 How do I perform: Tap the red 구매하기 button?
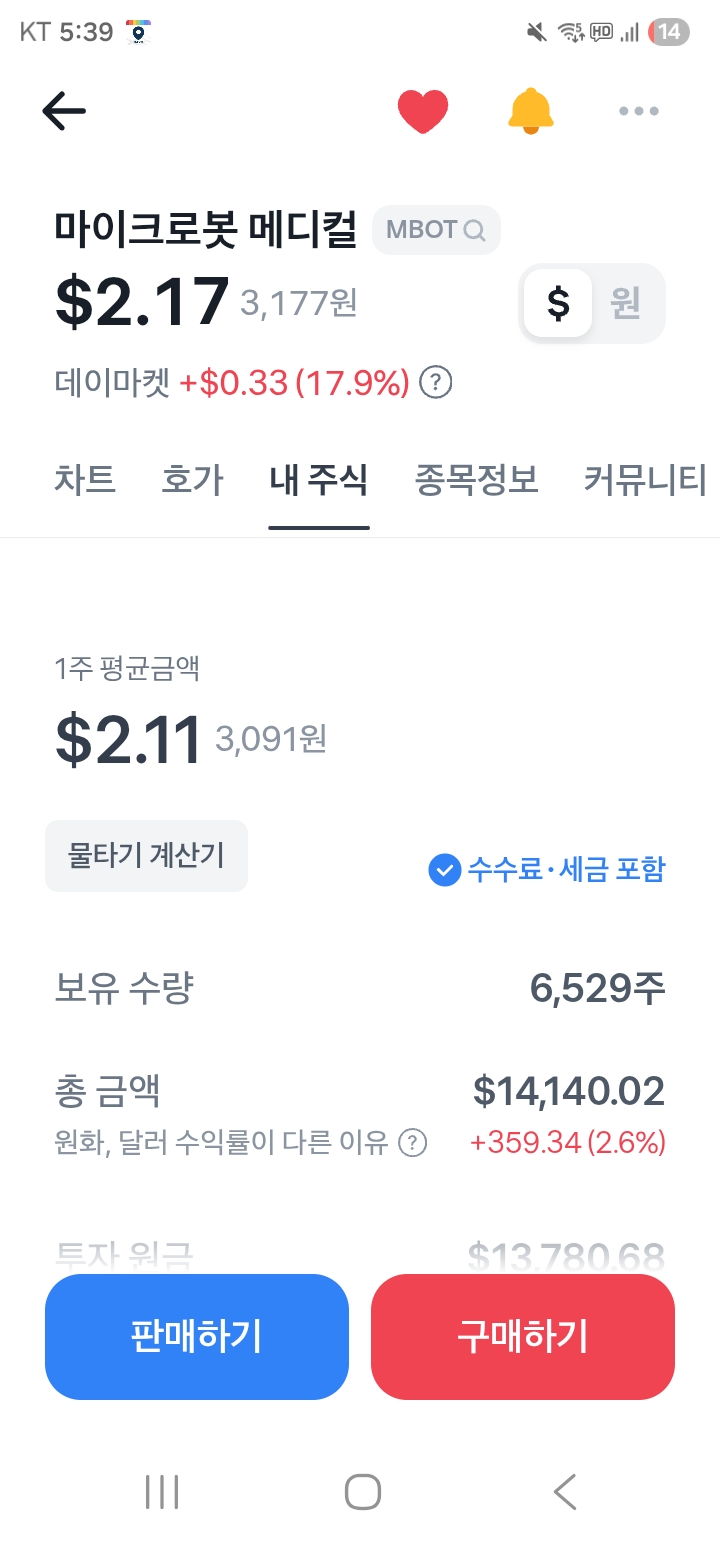click(522, 1336)
